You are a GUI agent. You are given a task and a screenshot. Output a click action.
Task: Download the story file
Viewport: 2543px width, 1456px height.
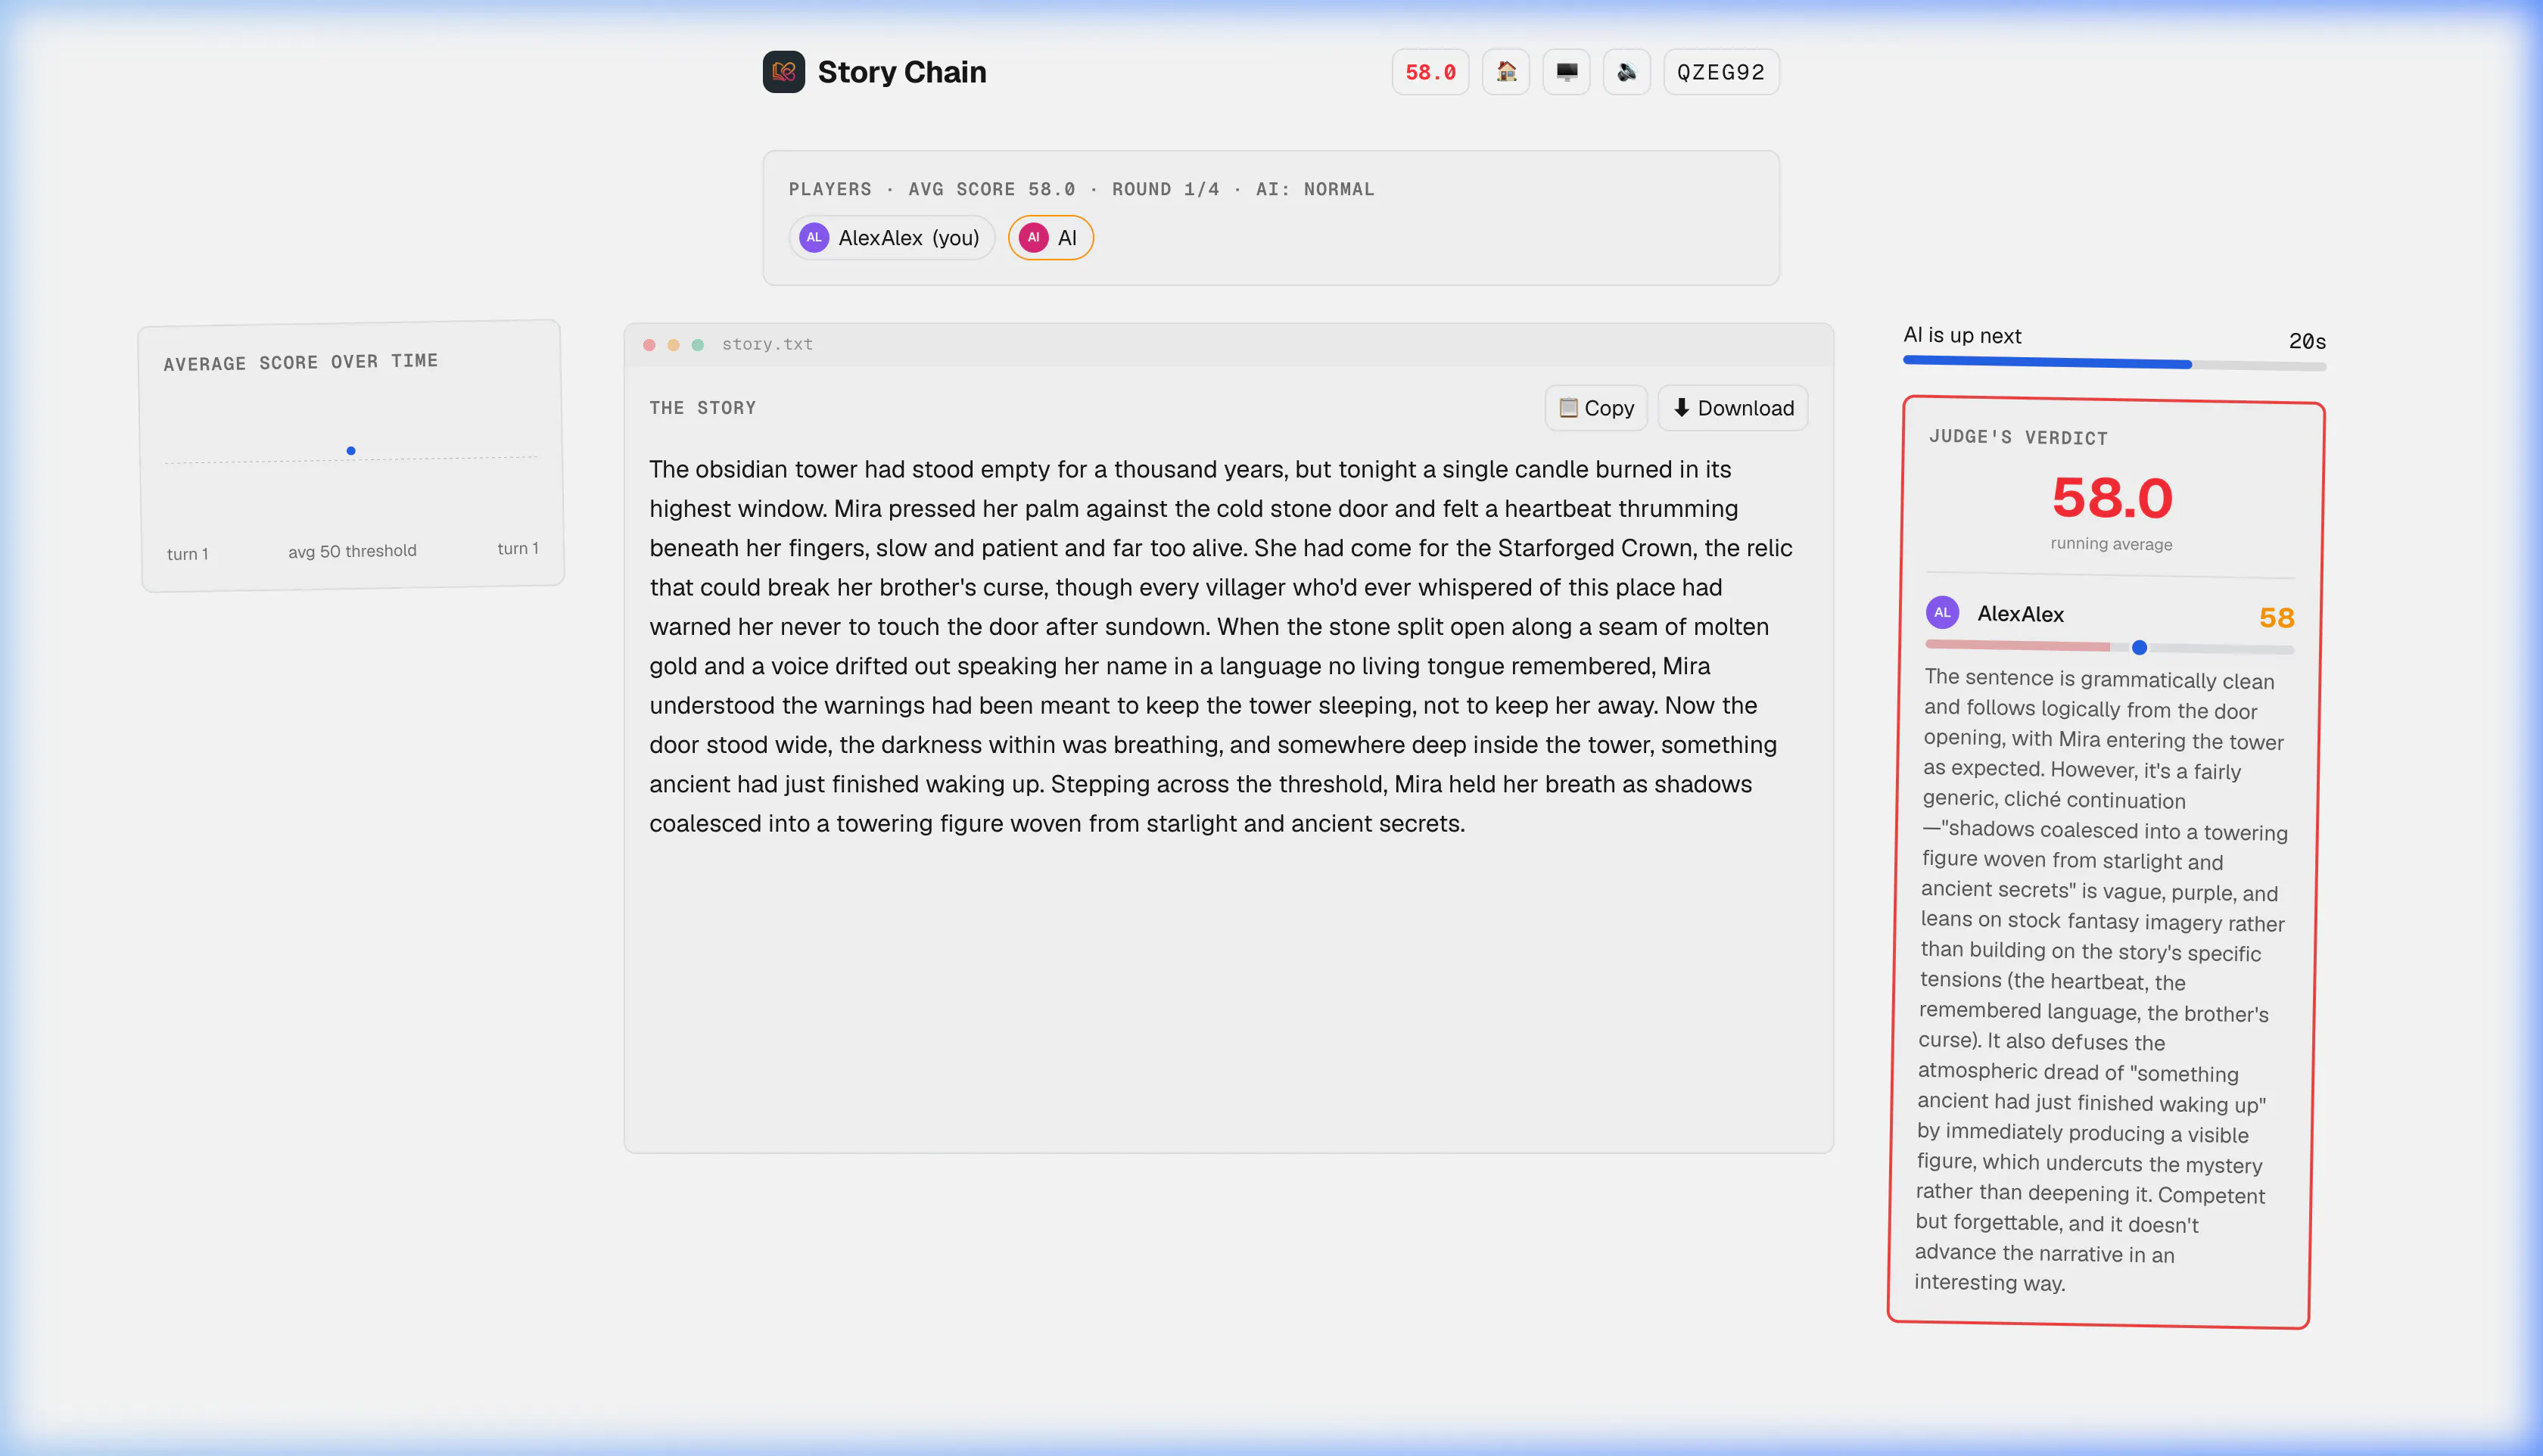(1732, 408)
